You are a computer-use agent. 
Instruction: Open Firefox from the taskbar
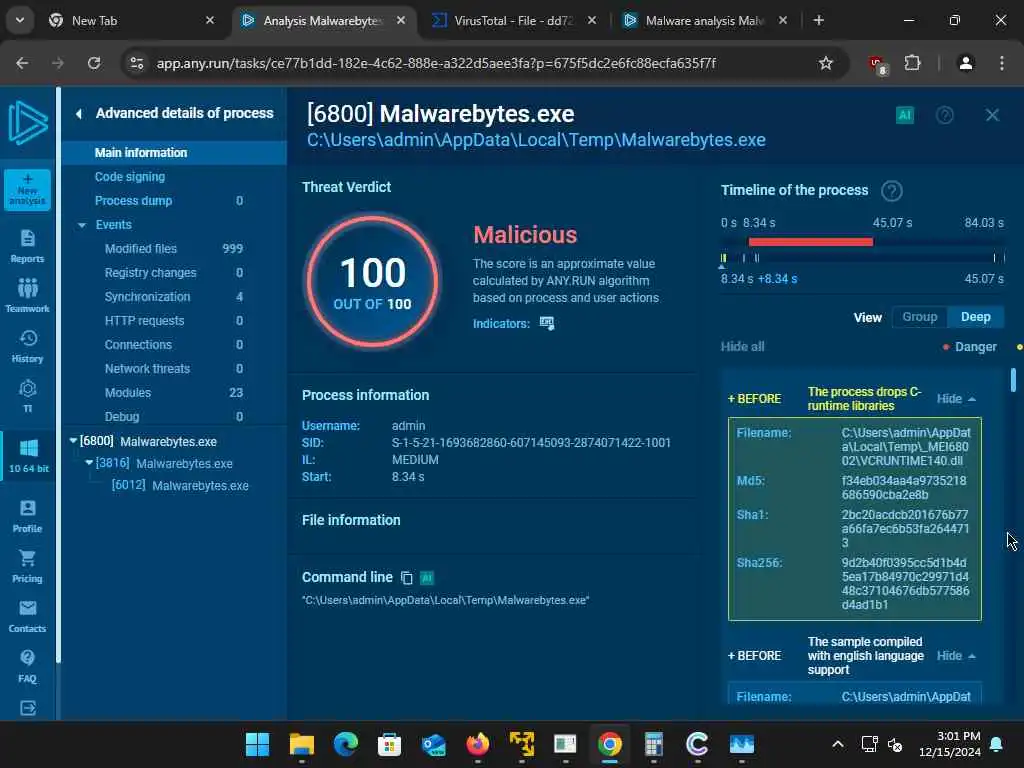[x=477, y=744]
